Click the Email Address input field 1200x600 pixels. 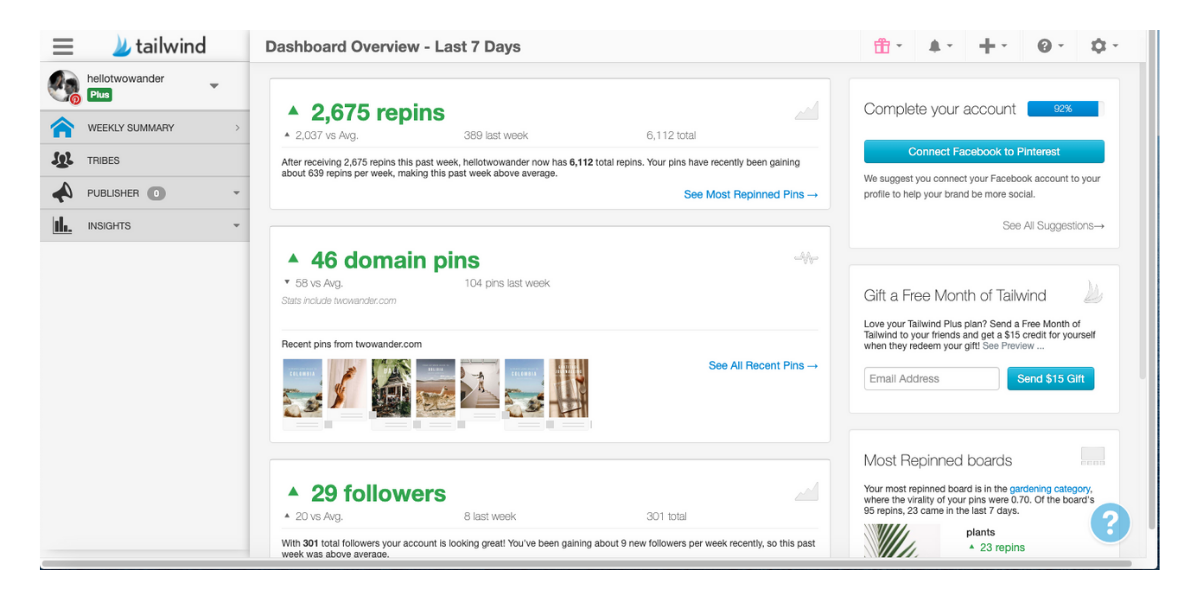[931, 379]
